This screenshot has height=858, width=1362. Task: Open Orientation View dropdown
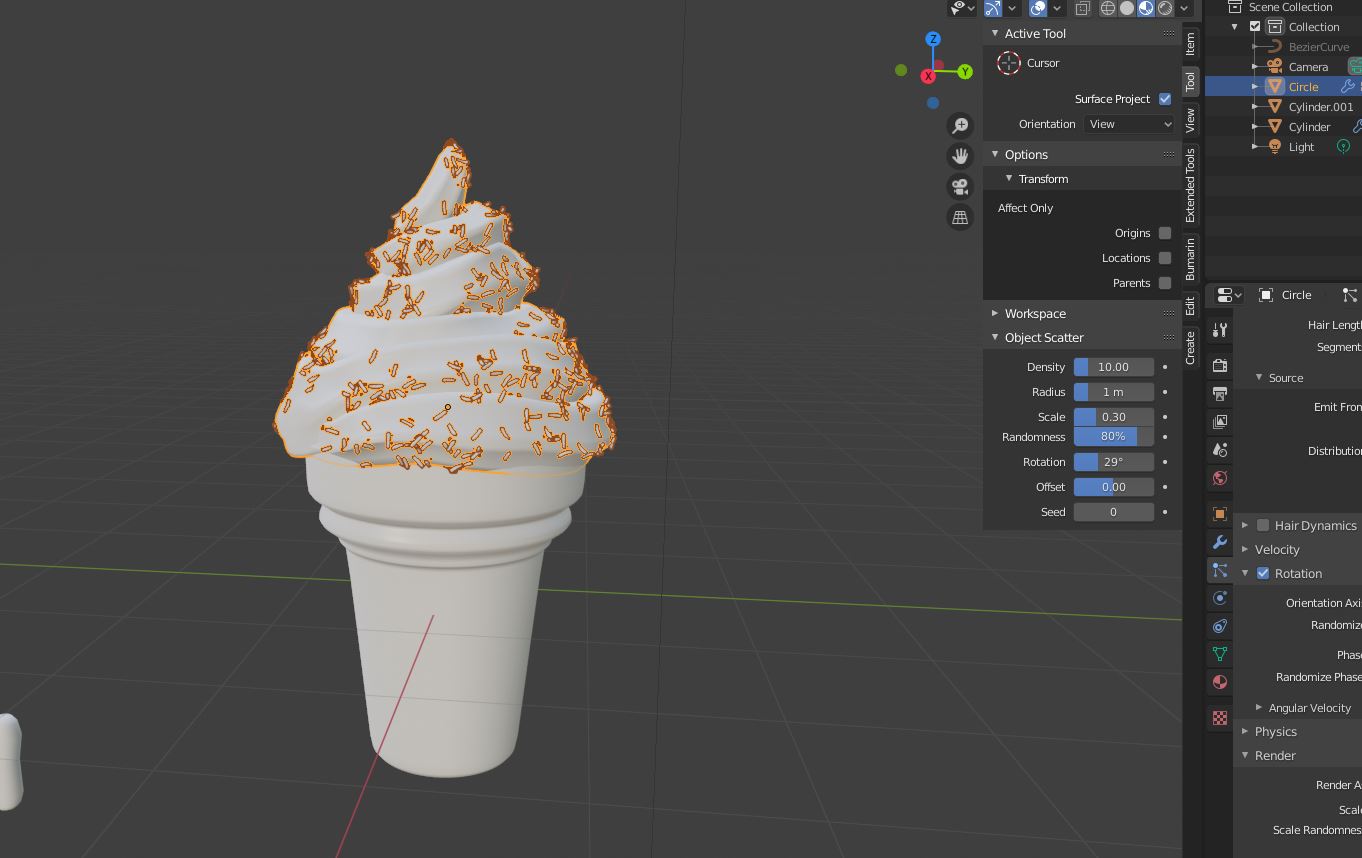click(1129, 124)
